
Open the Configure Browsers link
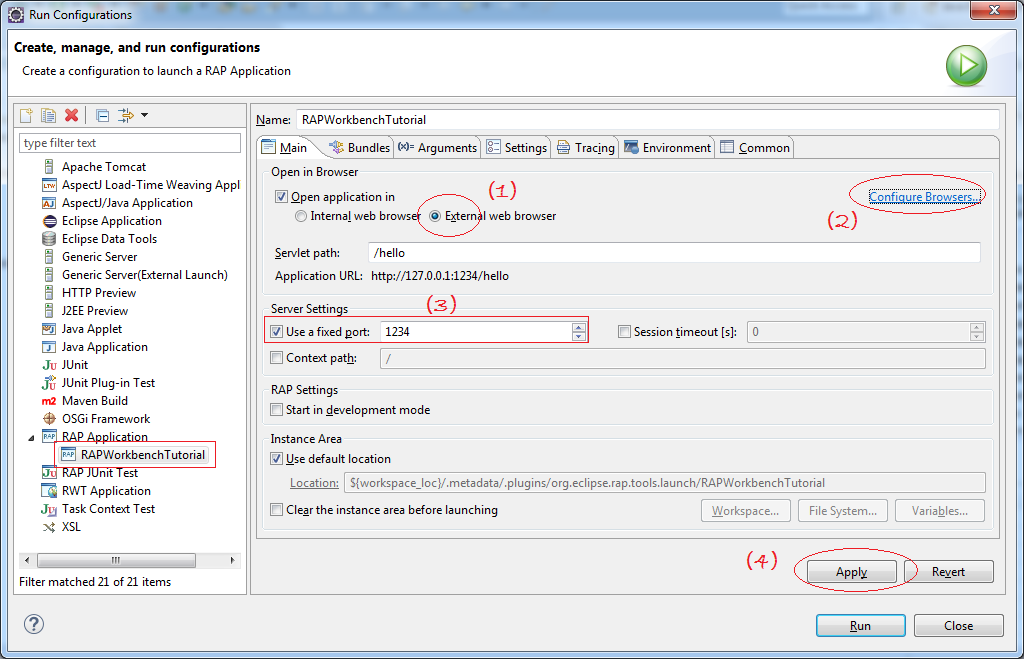(923, 197)
